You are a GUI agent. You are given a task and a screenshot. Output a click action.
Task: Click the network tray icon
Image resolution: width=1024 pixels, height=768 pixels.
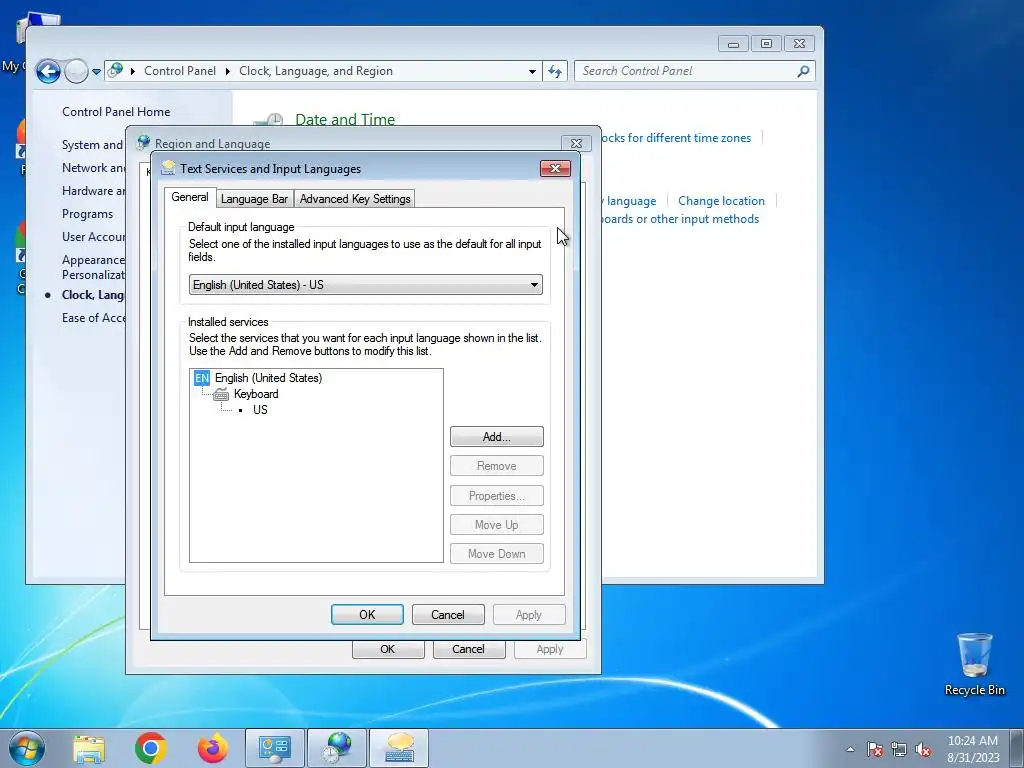(899, 750)
